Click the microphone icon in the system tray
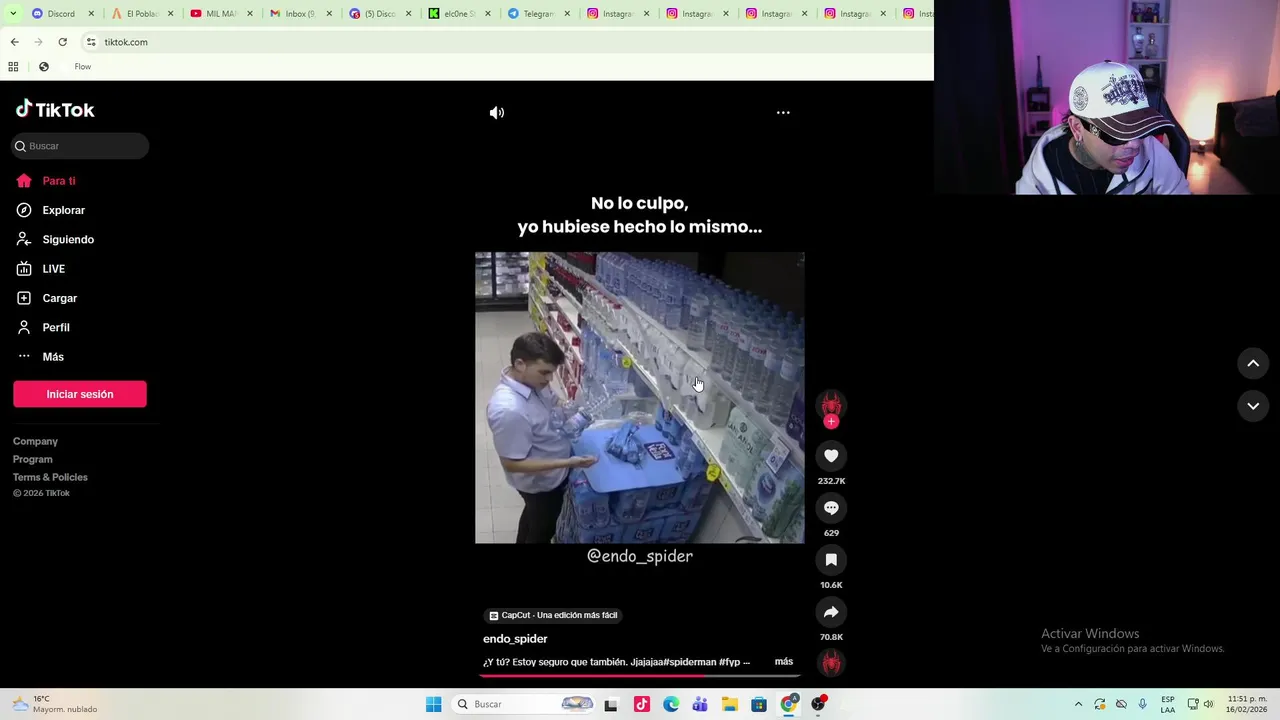 pos(1142,704)
